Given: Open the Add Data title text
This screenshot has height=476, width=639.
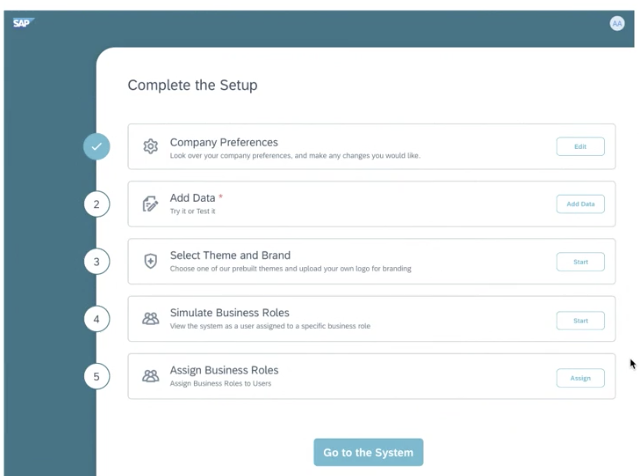Looking at the screenshot, I should (192, 198).
